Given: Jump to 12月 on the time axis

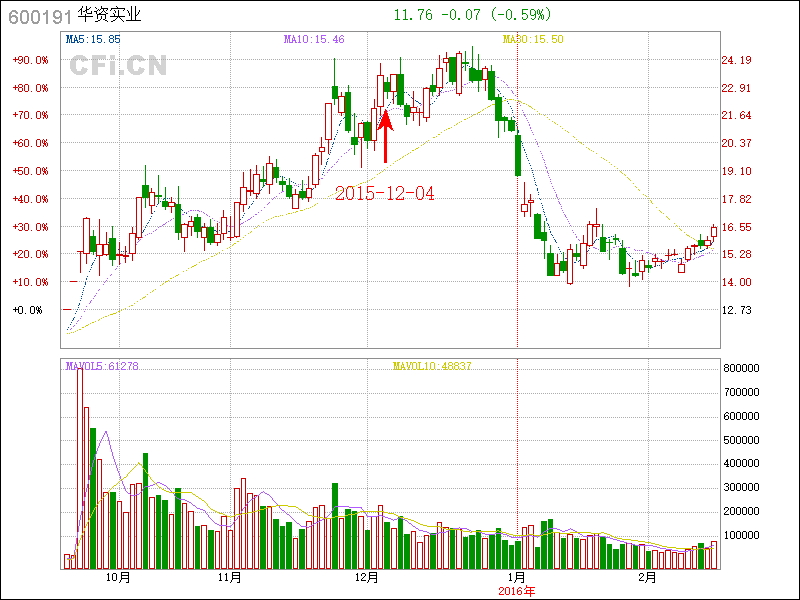Looking at the screenshot, I should tap(368, 577).
